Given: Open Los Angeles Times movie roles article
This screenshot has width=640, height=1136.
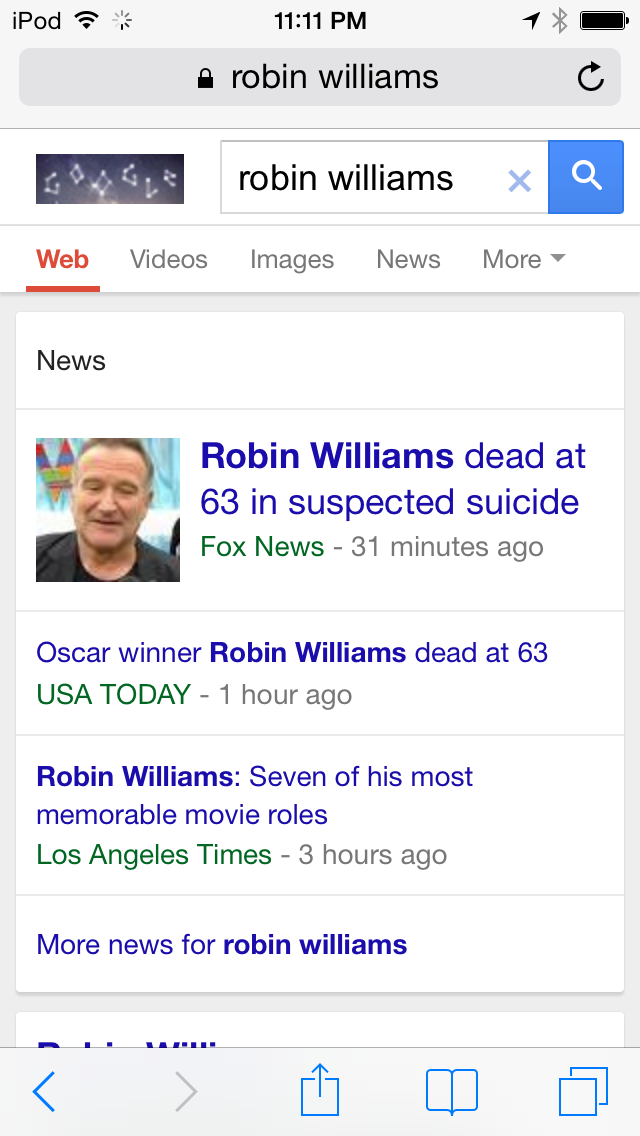Looking at the screenshot, I should 254,795.
